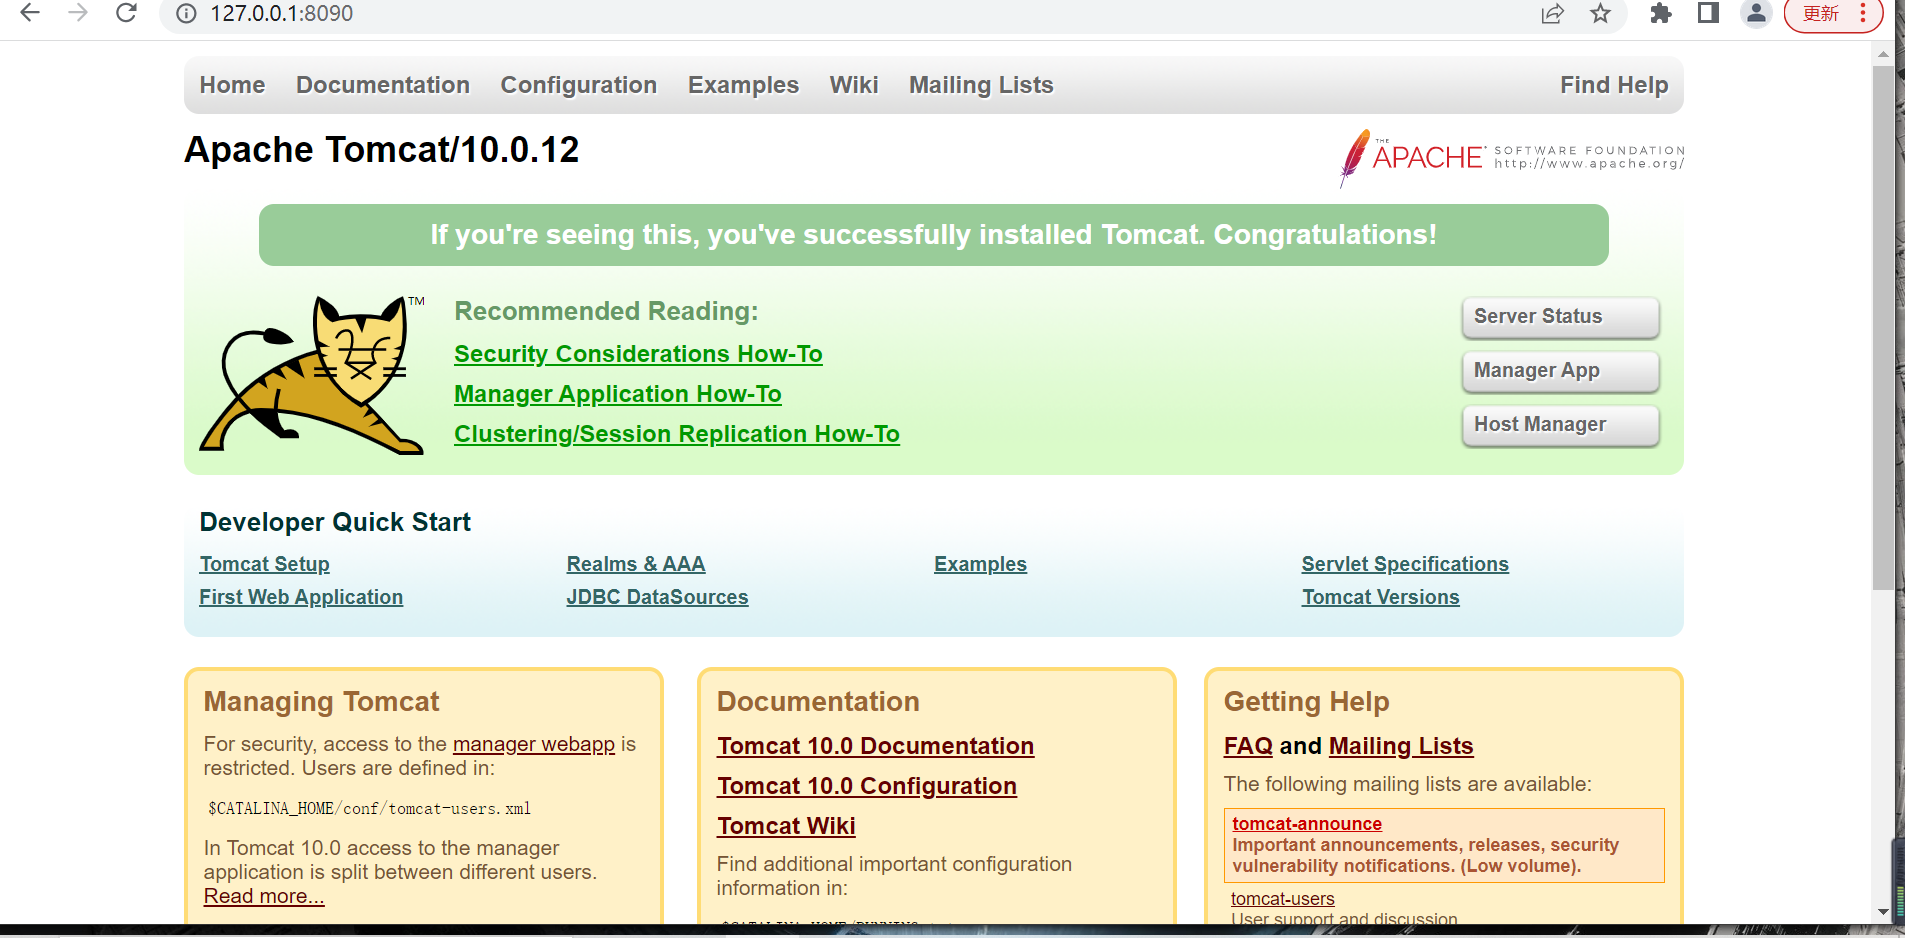
Task: Go back with the browser back arrow
Action: 30,13
